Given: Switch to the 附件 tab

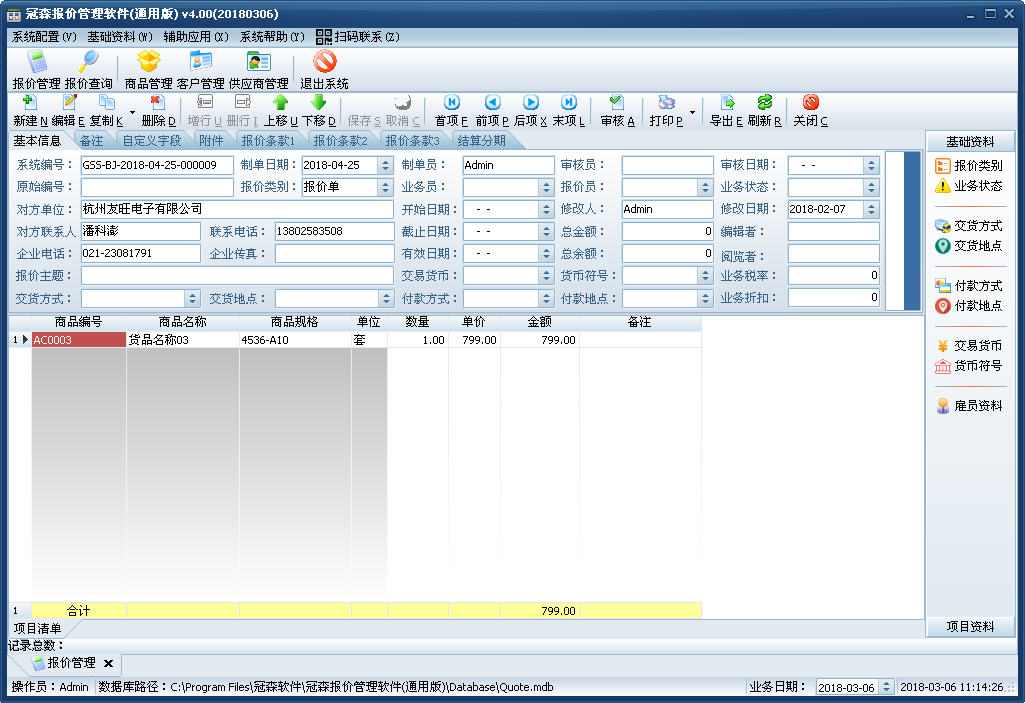Looking at the screenshot, I should (x=211, y=141).
